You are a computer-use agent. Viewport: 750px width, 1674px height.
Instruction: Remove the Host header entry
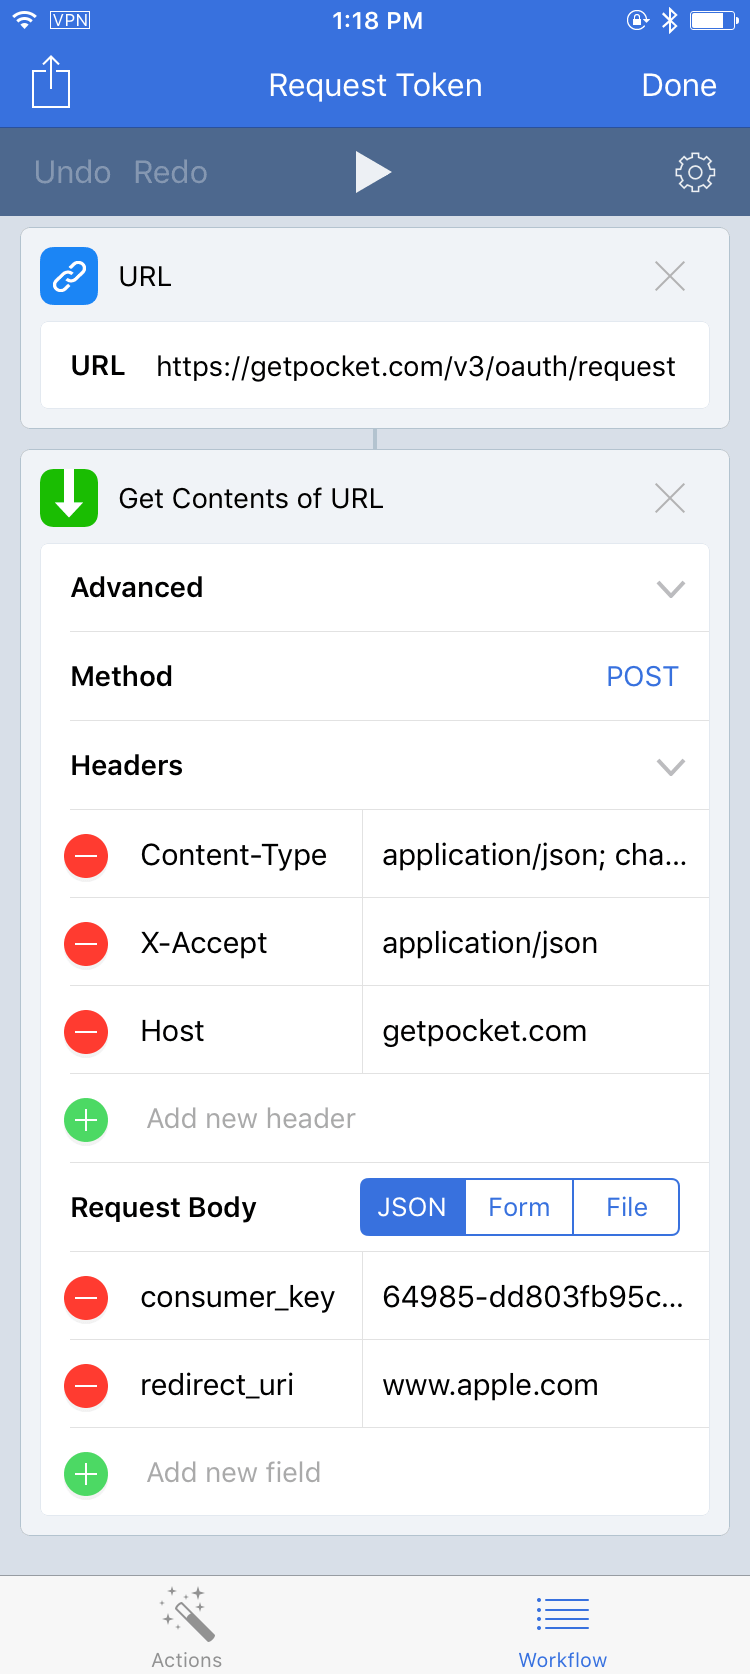pos(86,1032)
